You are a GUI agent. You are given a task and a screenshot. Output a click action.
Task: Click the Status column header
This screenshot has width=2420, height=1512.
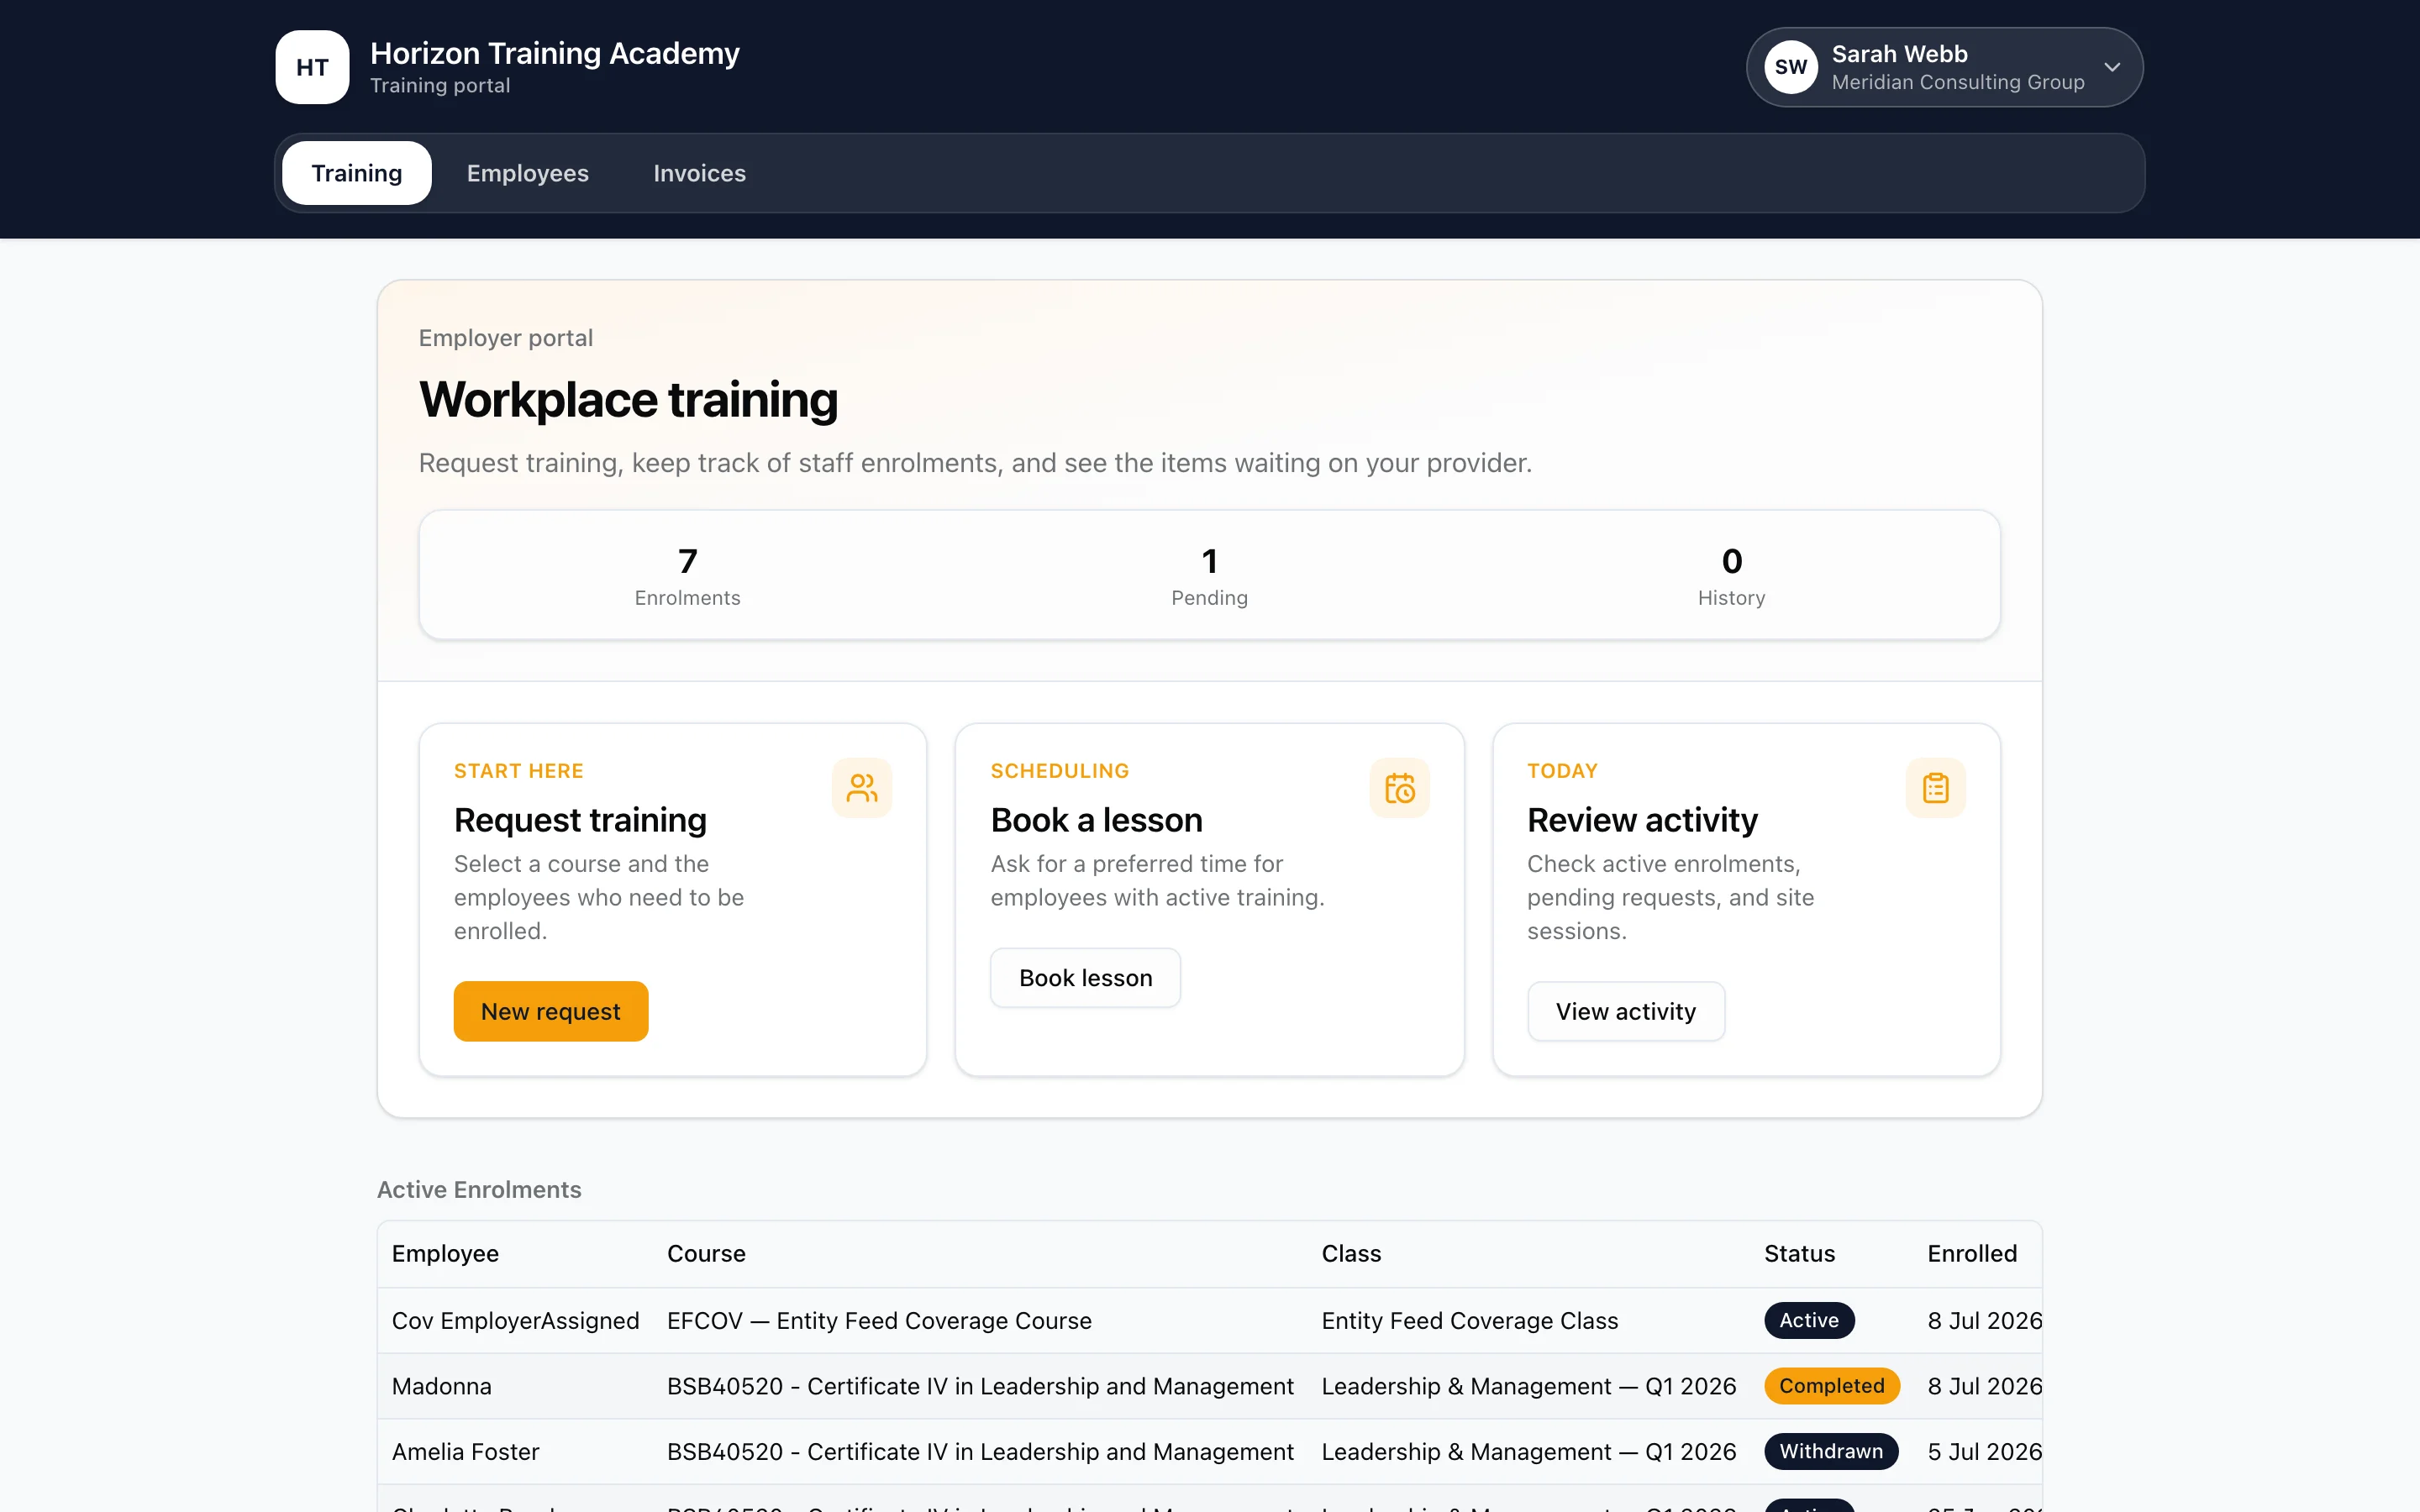1799,1253
